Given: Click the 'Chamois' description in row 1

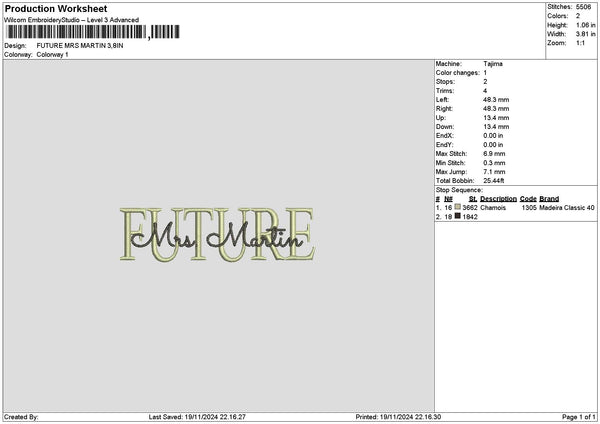Looking at the screenshot, I should point(493,208).
